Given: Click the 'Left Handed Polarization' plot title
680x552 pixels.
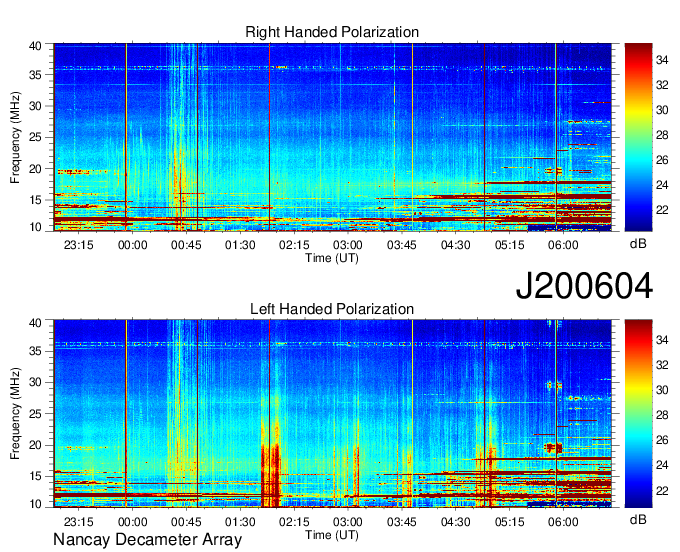Looking at the screenshot, I should (x=332, y=309).
